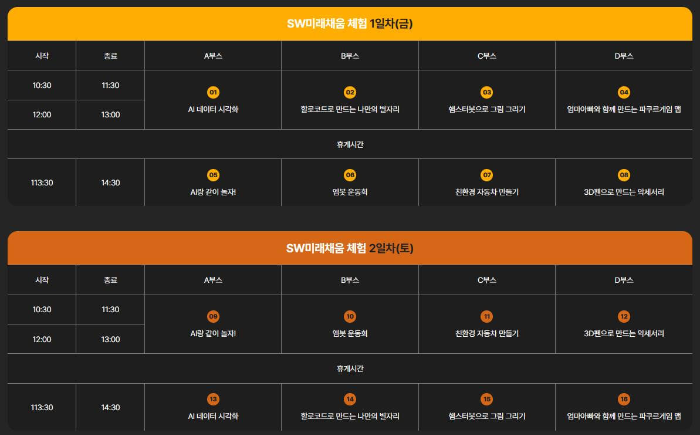
Task: Click the C부스 header in 1일차 table
Action: point(487,56)
